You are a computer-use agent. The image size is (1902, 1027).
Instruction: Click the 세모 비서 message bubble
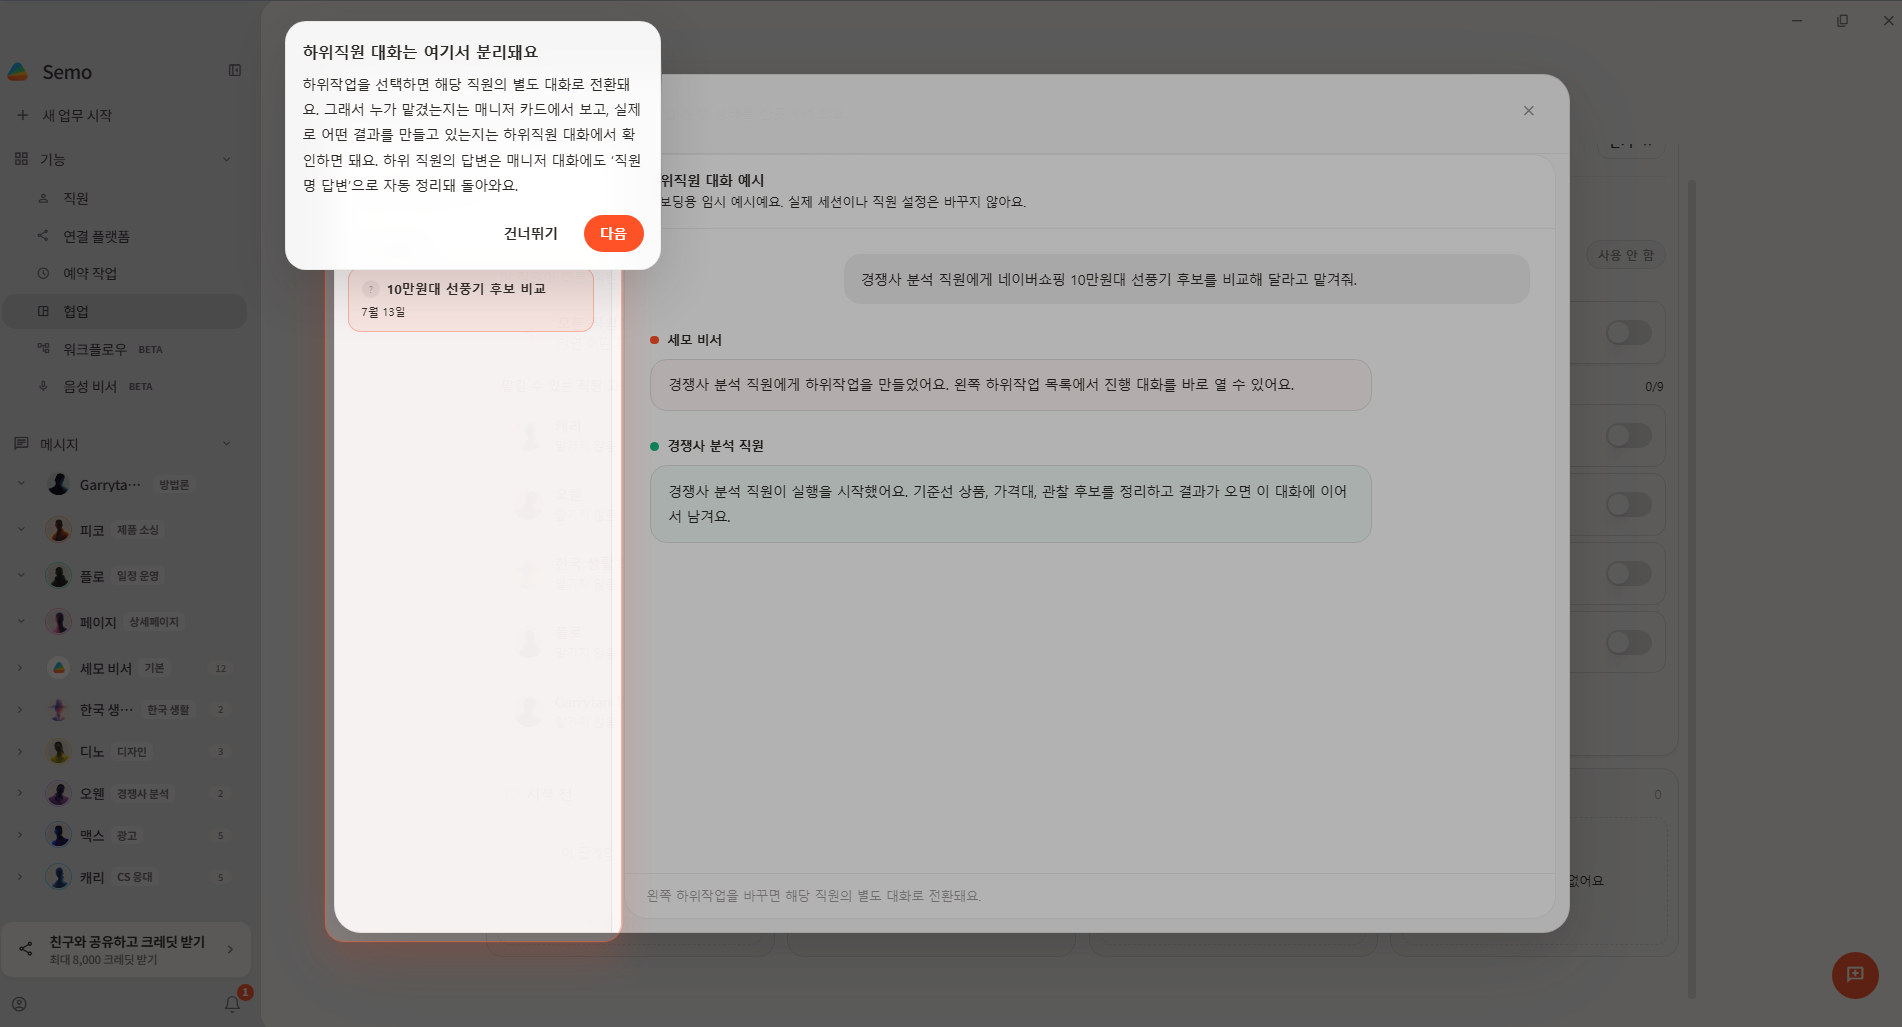[1010, 385]
